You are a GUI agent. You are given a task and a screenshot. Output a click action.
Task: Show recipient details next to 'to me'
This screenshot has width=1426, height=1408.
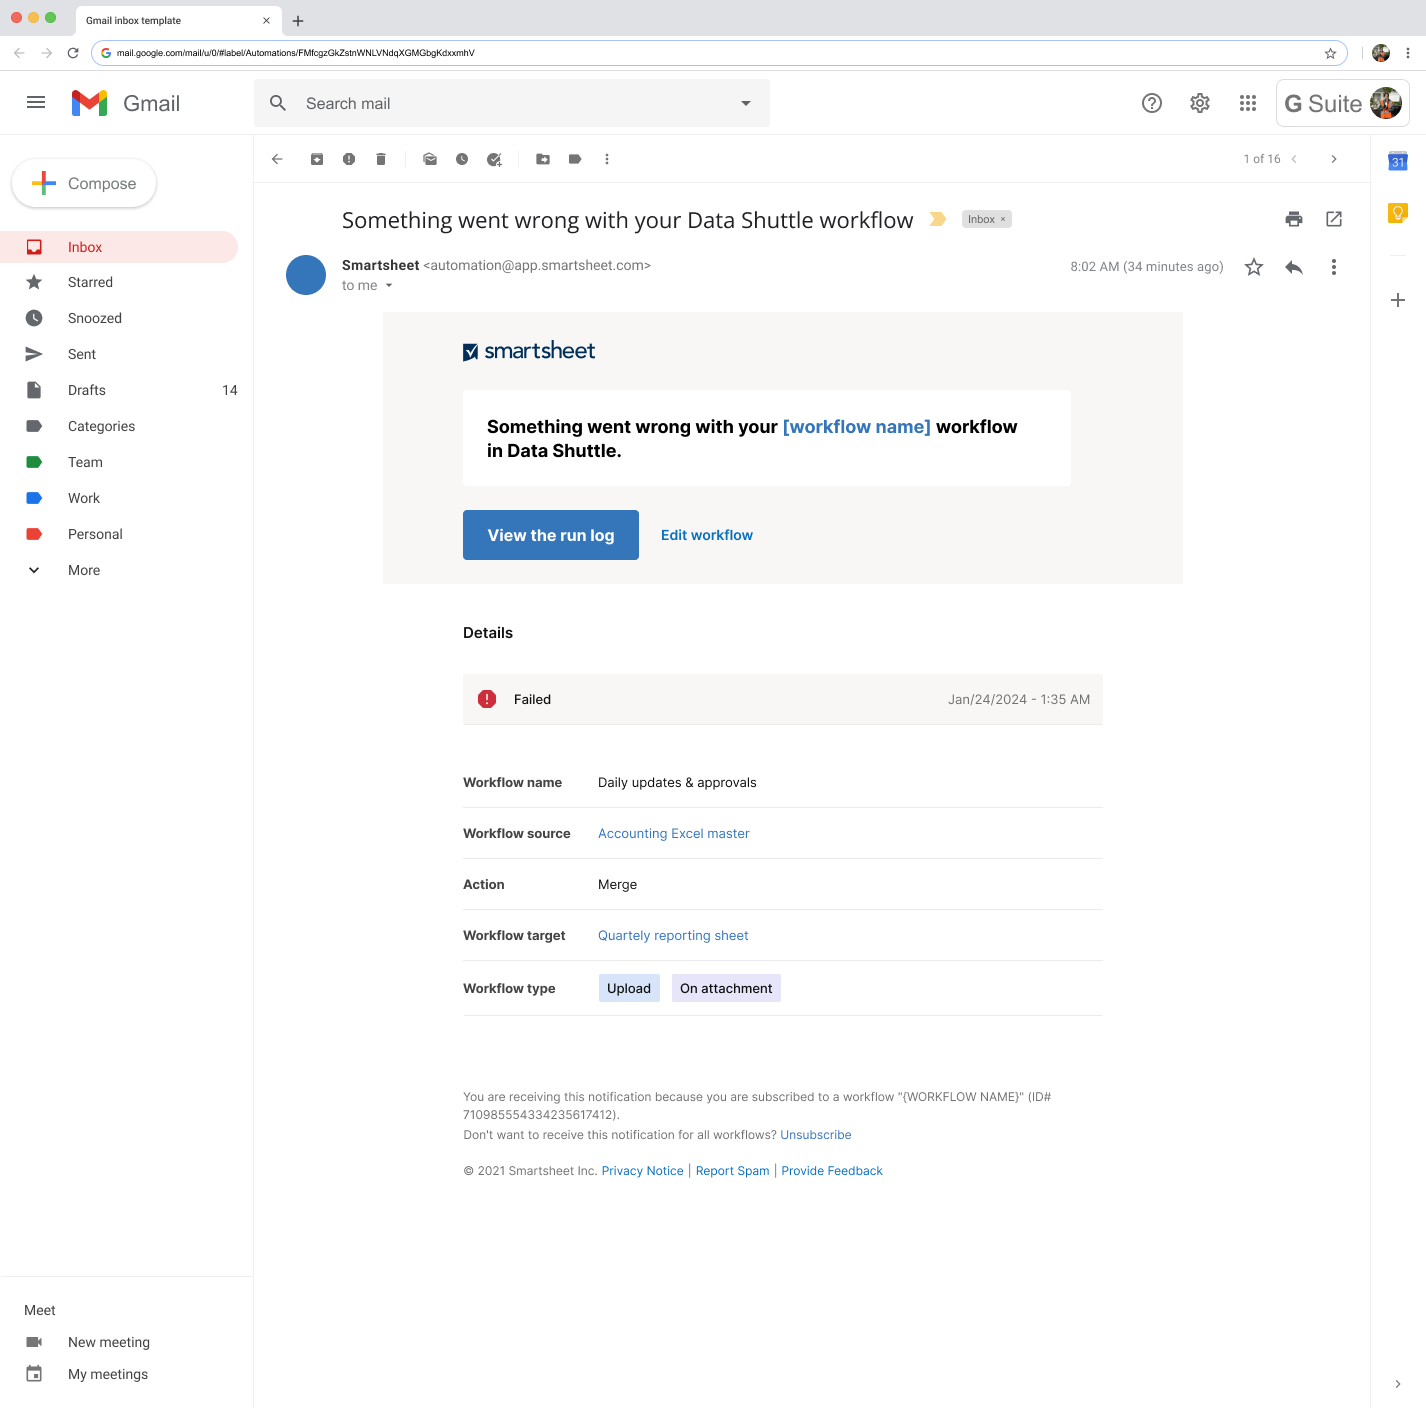(389, 286)
